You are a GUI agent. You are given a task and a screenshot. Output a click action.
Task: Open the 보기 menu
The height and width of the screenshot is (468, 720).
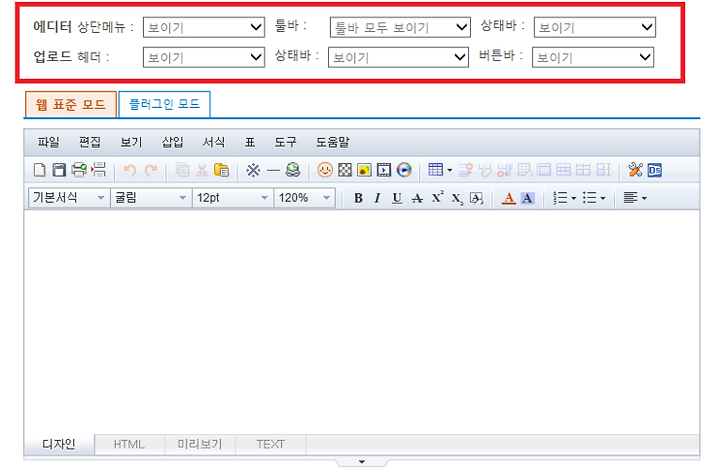pyautogui.click(x=131, y=142)
